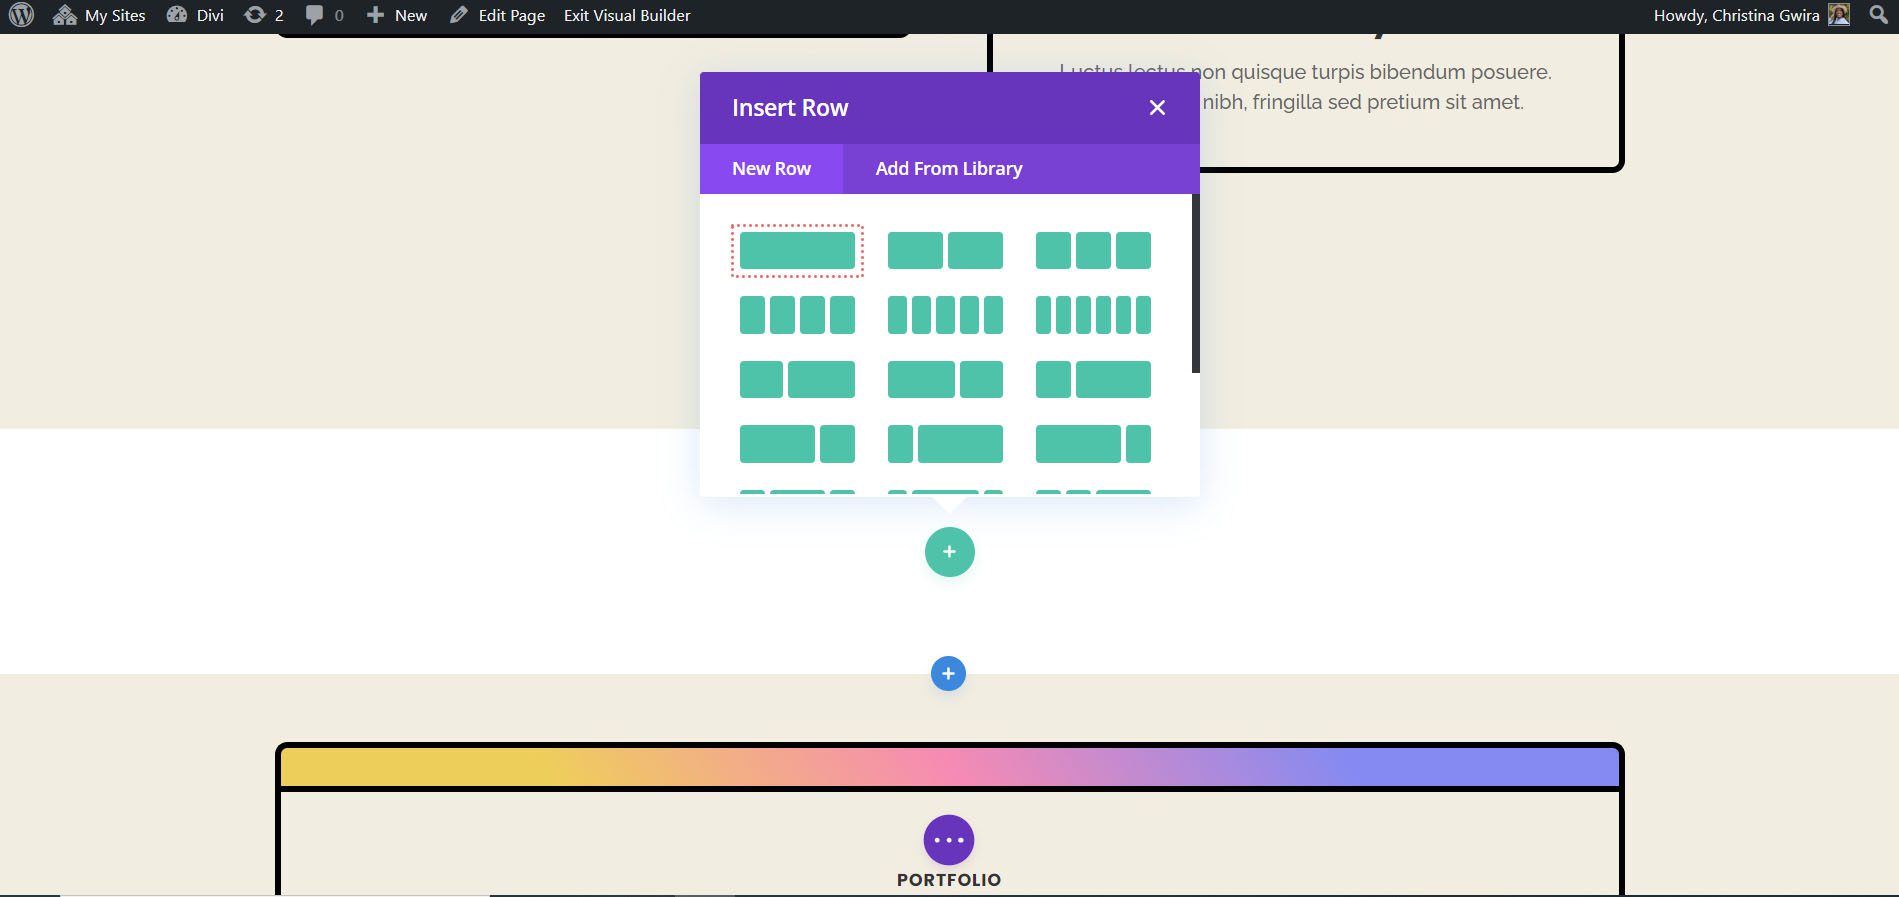Viewport: 1899px width, 897px height.
Task: Click the Edit Page link
Action: [x=498, y=16]
